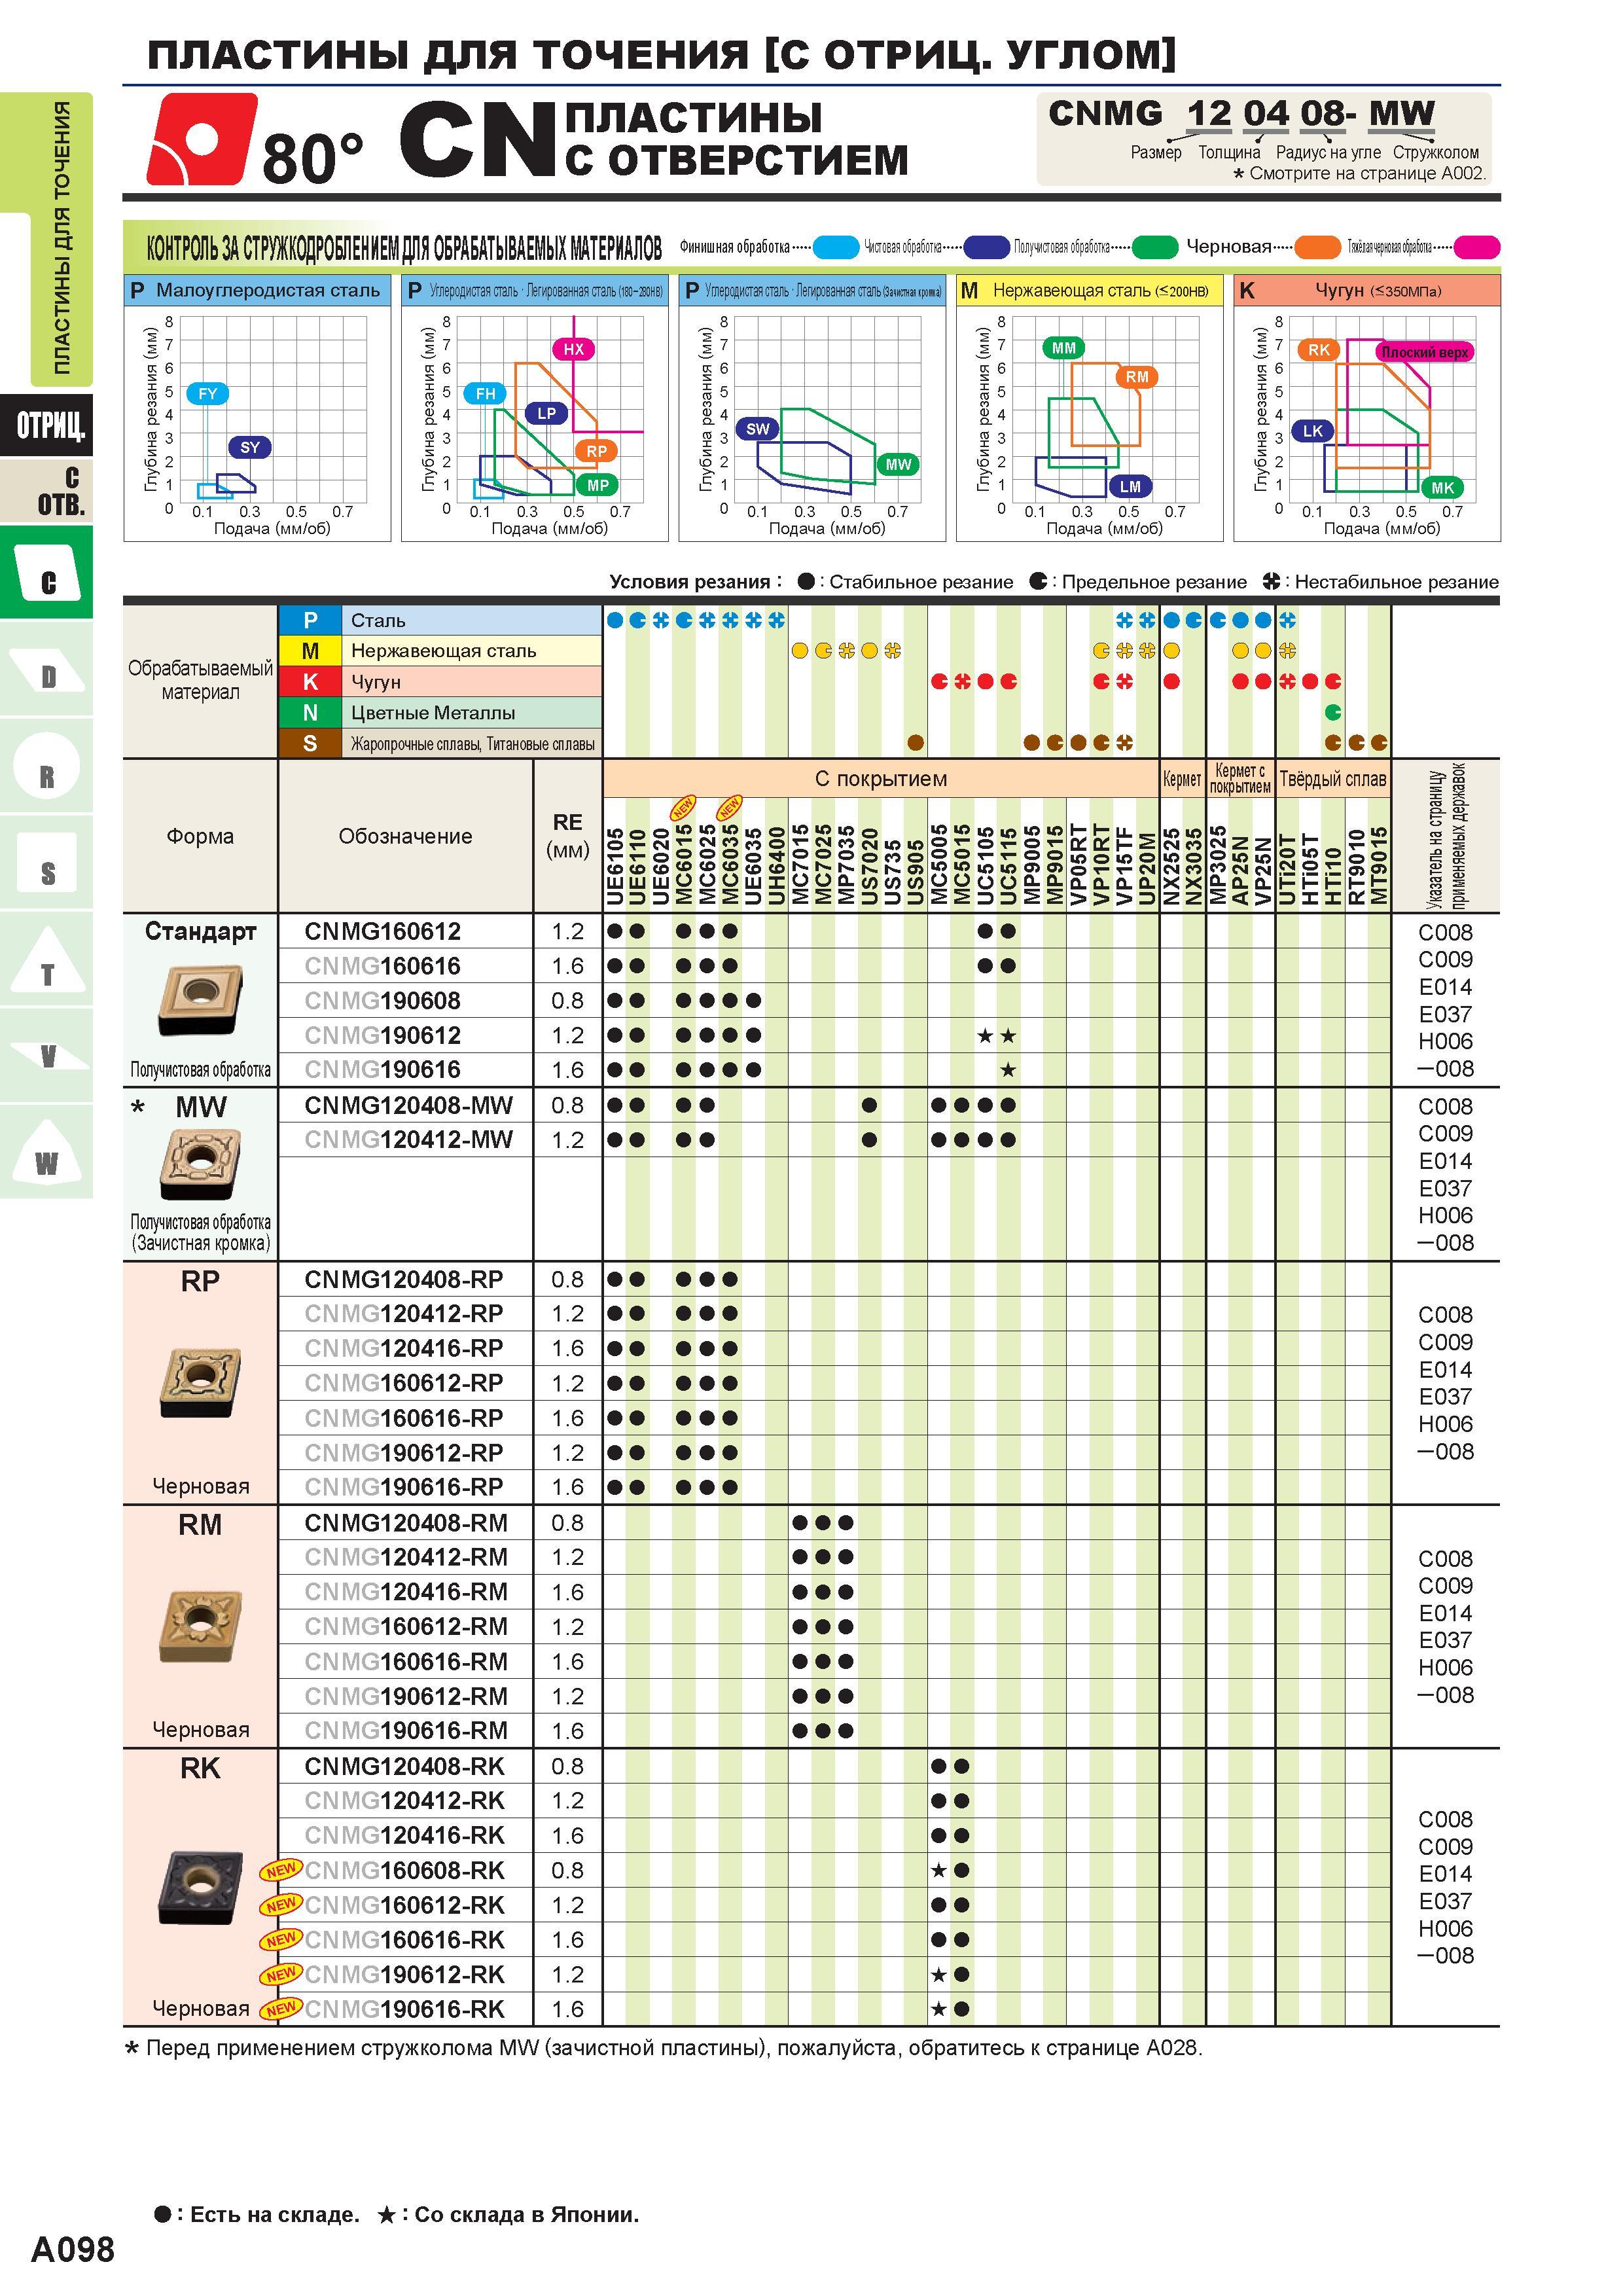Click the orange RK badge in the cast iron chart
This screenshot has width=1623, height=2296.
pos(1319,350)
